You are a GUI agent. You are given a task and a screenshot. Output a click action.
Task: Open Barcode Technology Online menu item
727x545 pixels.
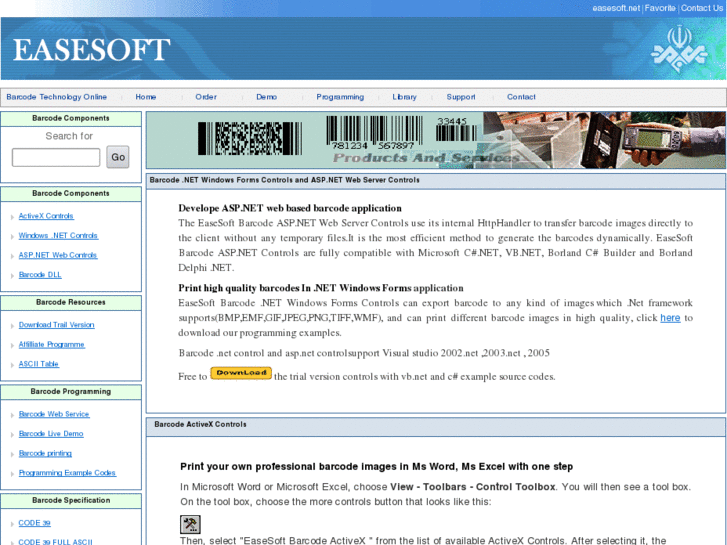[x=57, y=97]
